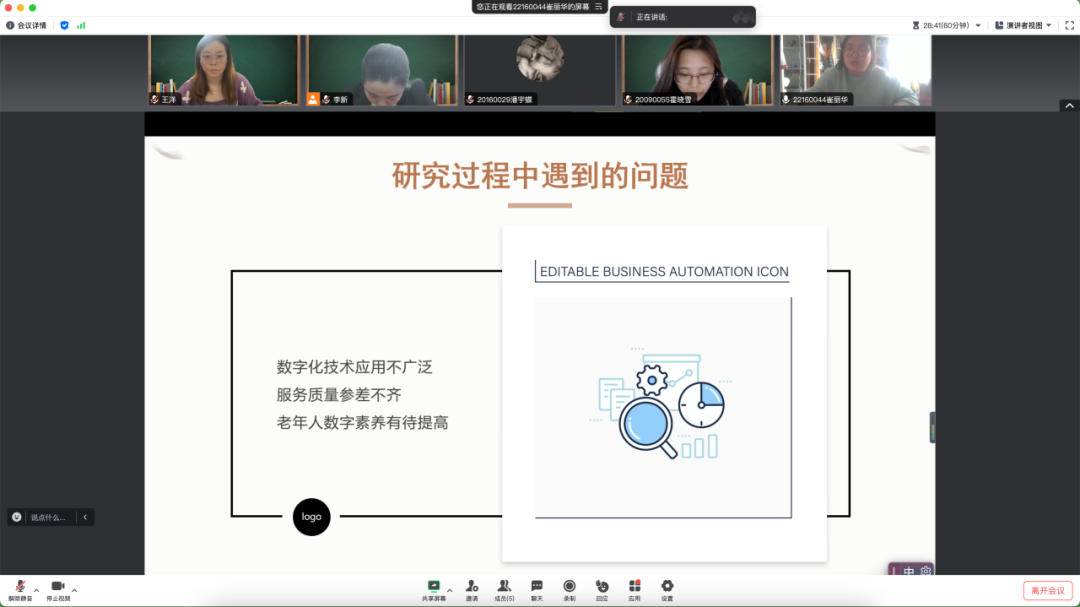Collapse the participant video strip
This screenshot has height=607, width=1080.
tap(1069, 105)
